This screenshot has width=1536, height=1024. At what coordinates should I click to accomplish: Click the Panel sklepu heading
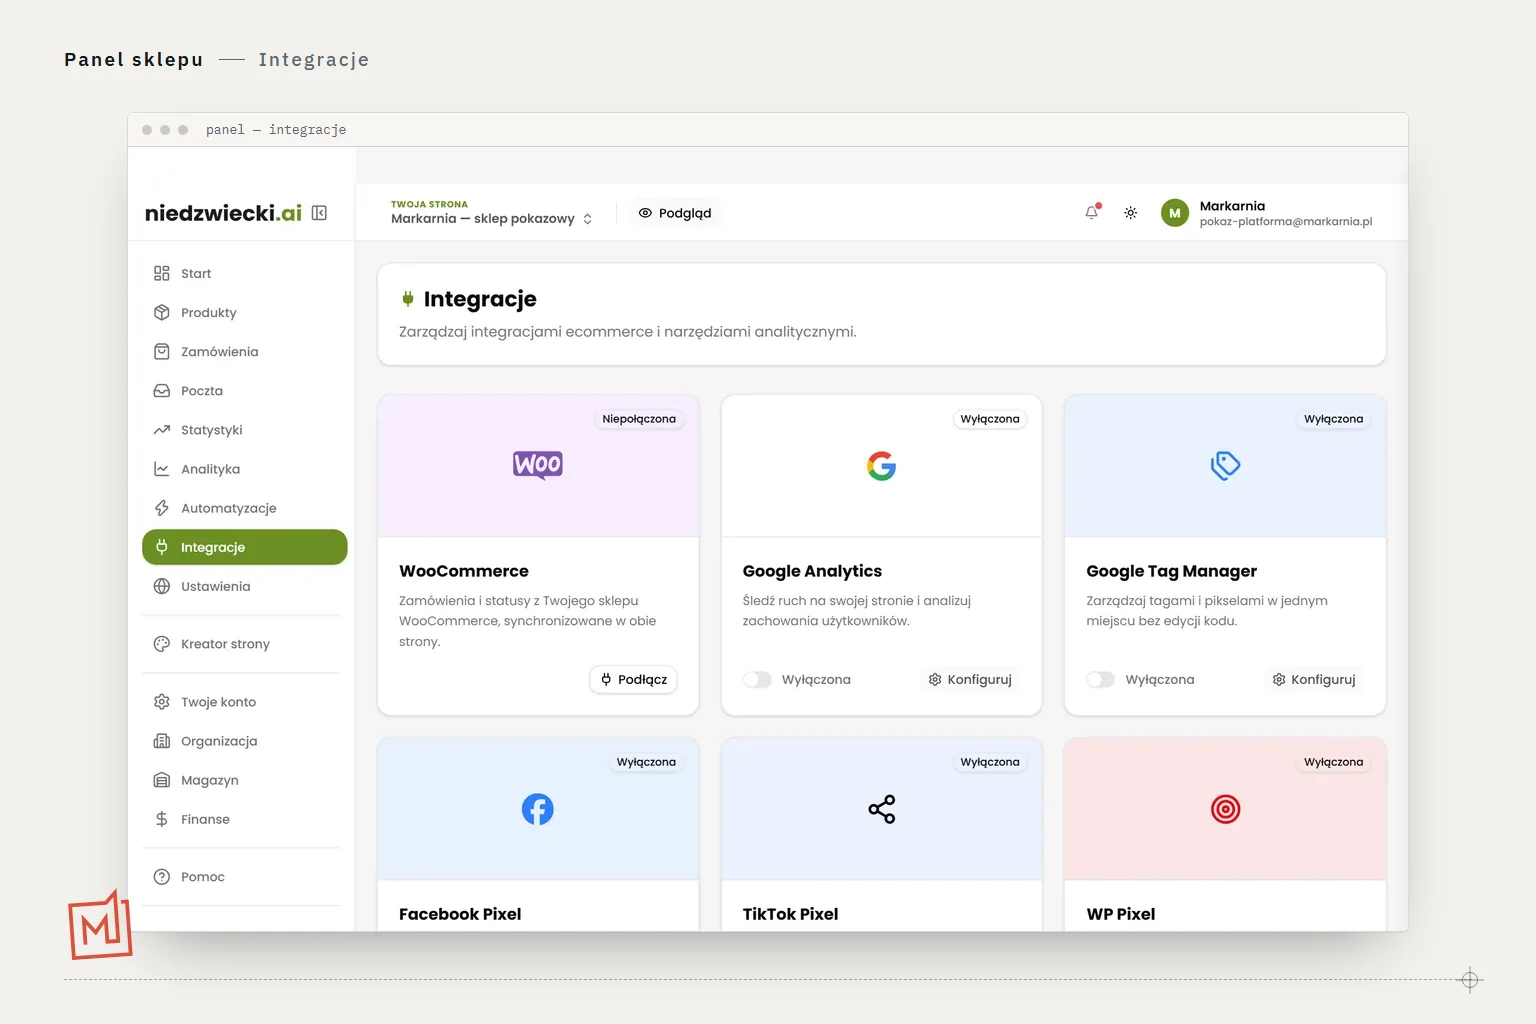point(134,60)
